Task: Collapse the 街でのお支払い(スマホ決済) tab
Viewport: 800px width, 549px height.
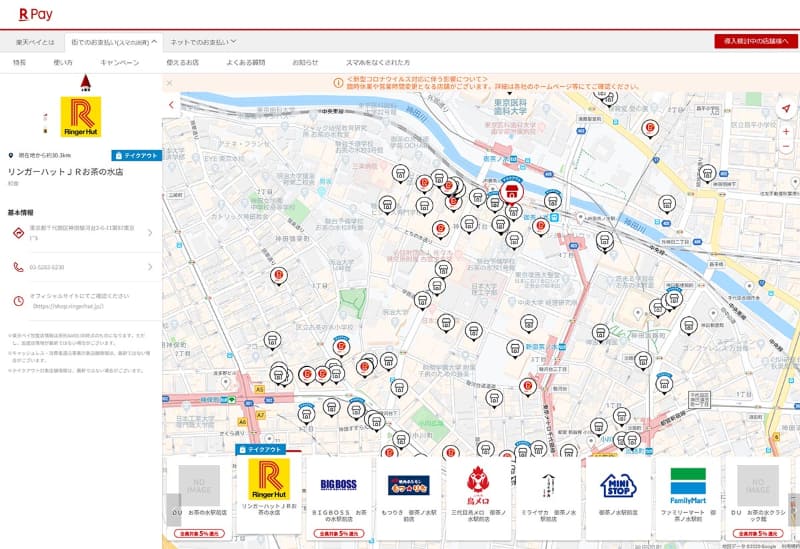Action: click(114, 42)
